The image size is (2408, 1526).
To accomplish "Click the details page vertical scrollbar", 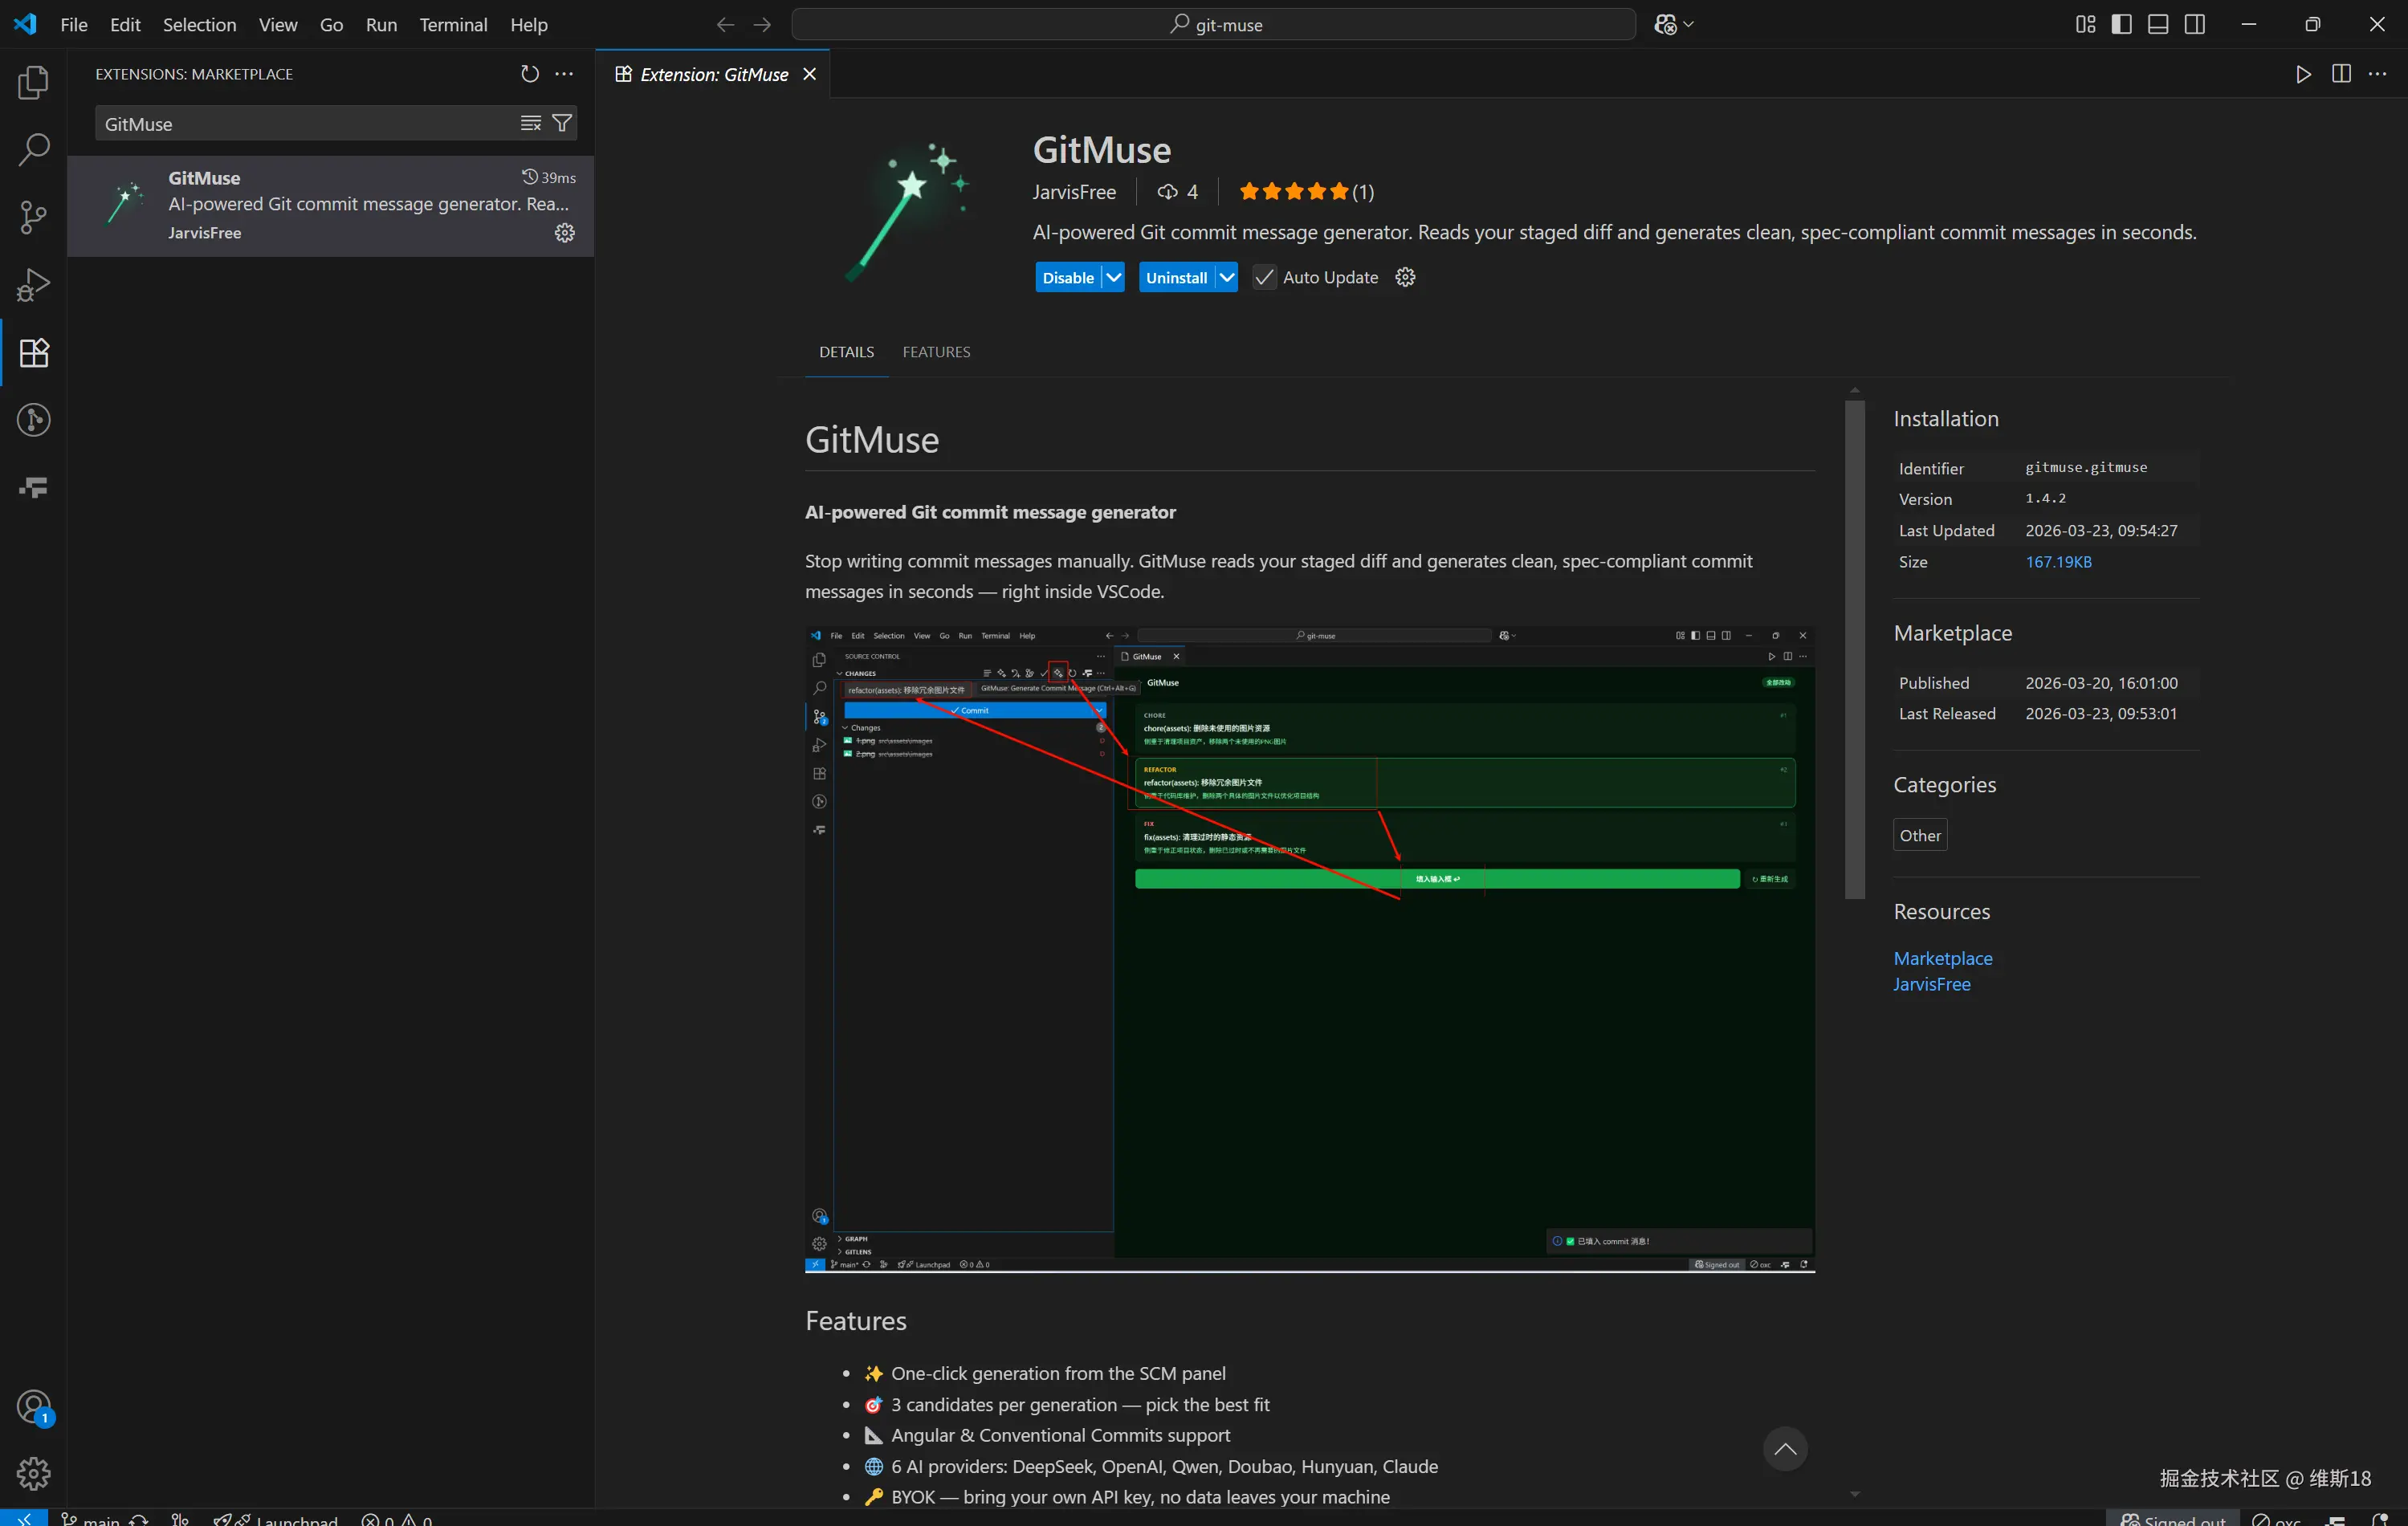I will click(x=1854, y=650).
